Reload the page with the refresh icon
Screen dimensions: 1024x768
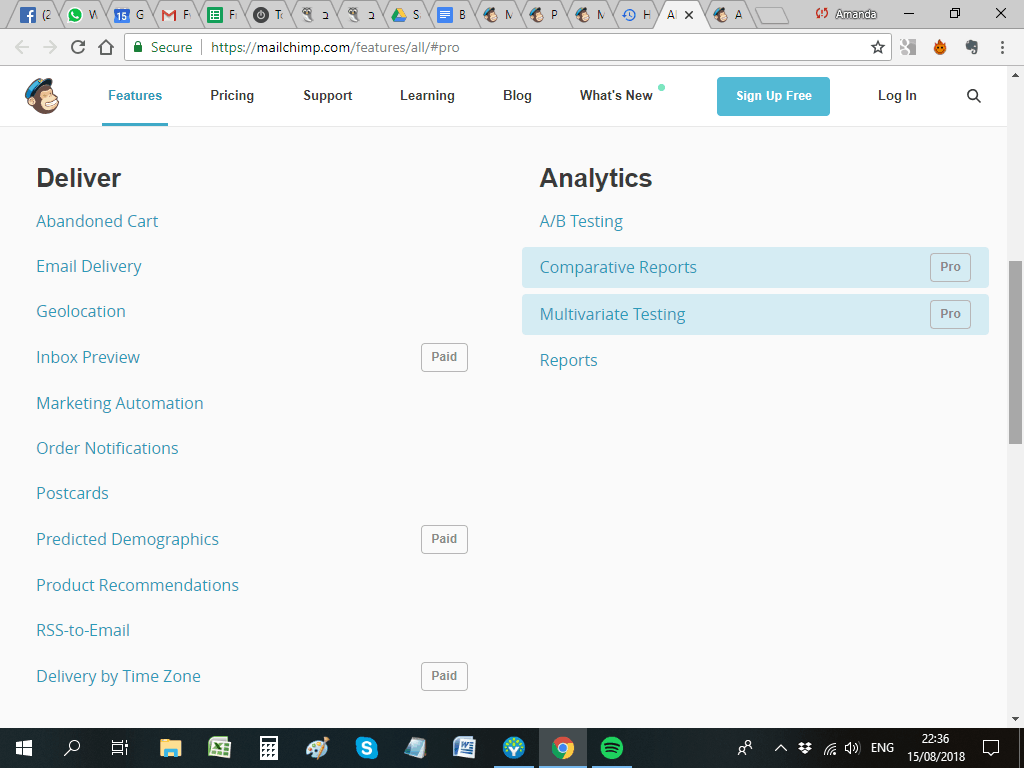point(78,47)
